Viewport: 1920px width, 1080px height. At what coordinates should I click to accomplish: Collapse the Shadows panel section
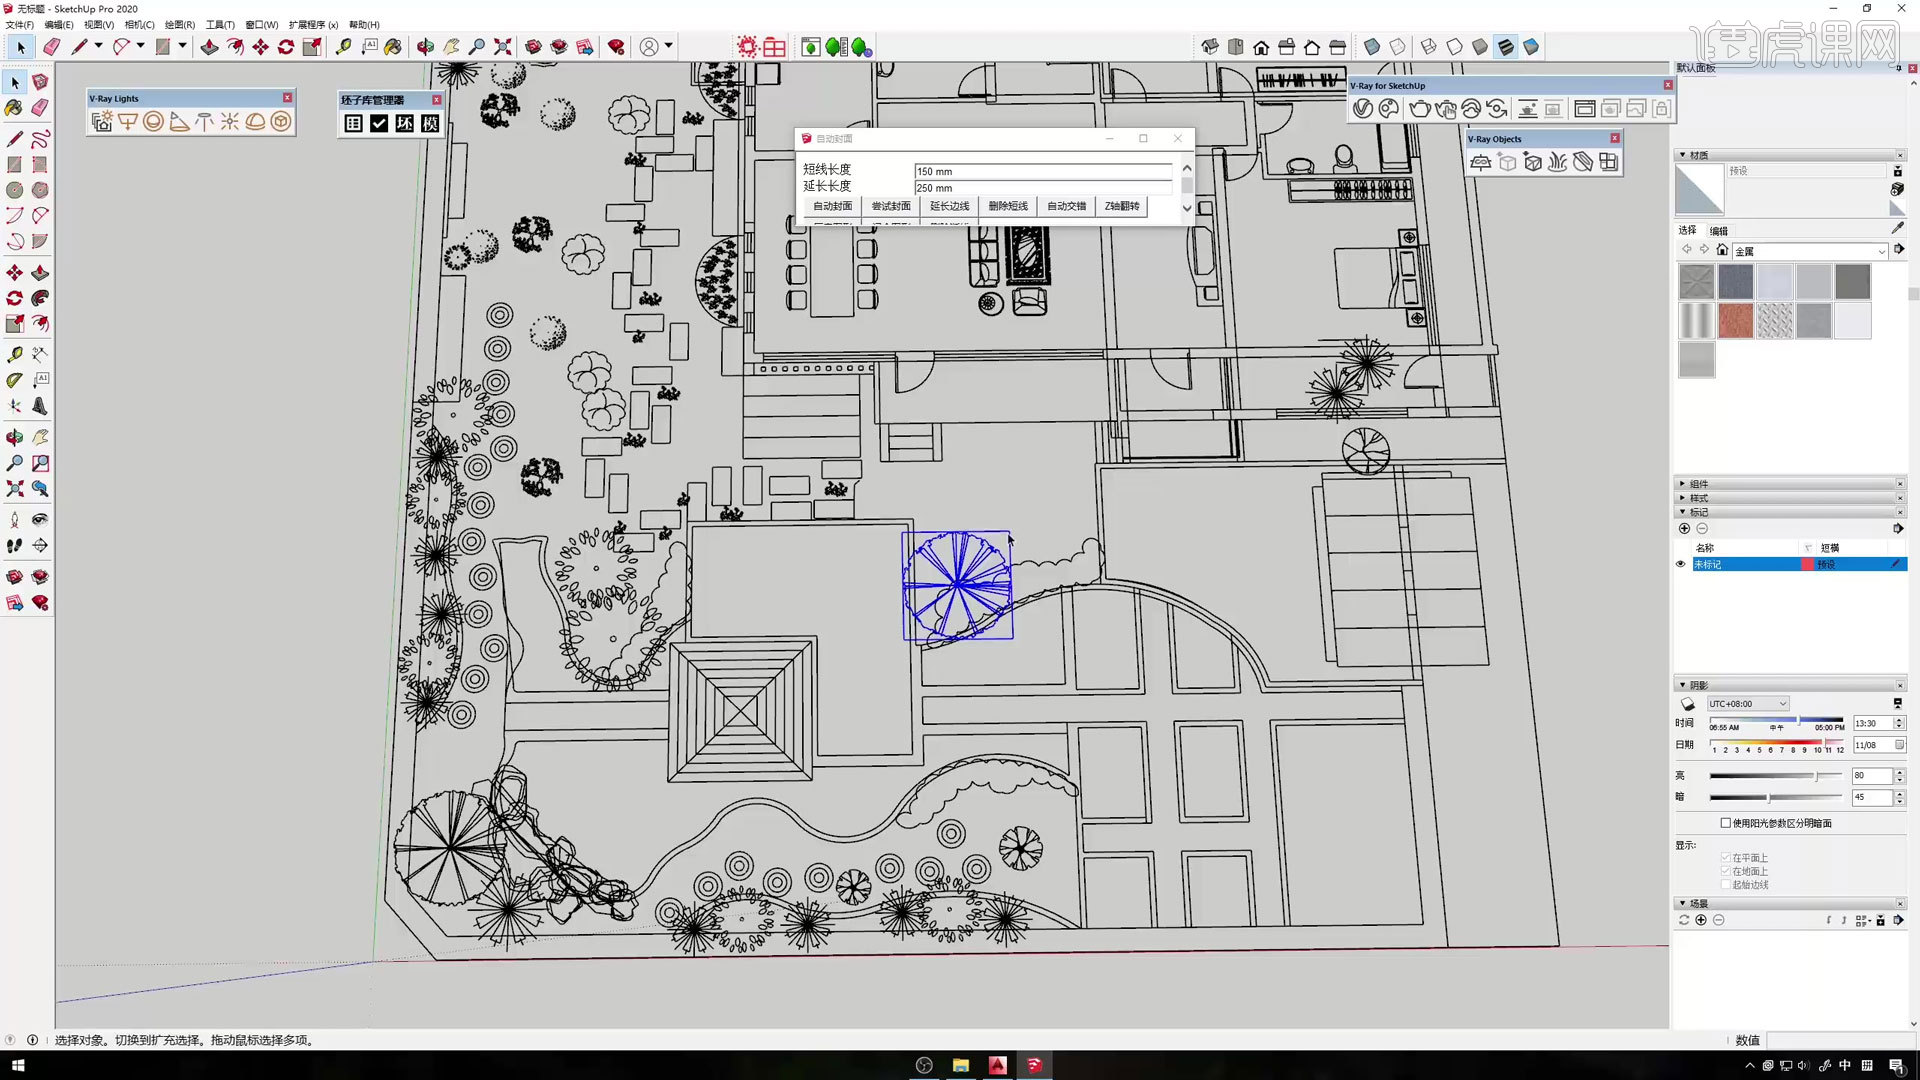click(x=1683, y=685)
